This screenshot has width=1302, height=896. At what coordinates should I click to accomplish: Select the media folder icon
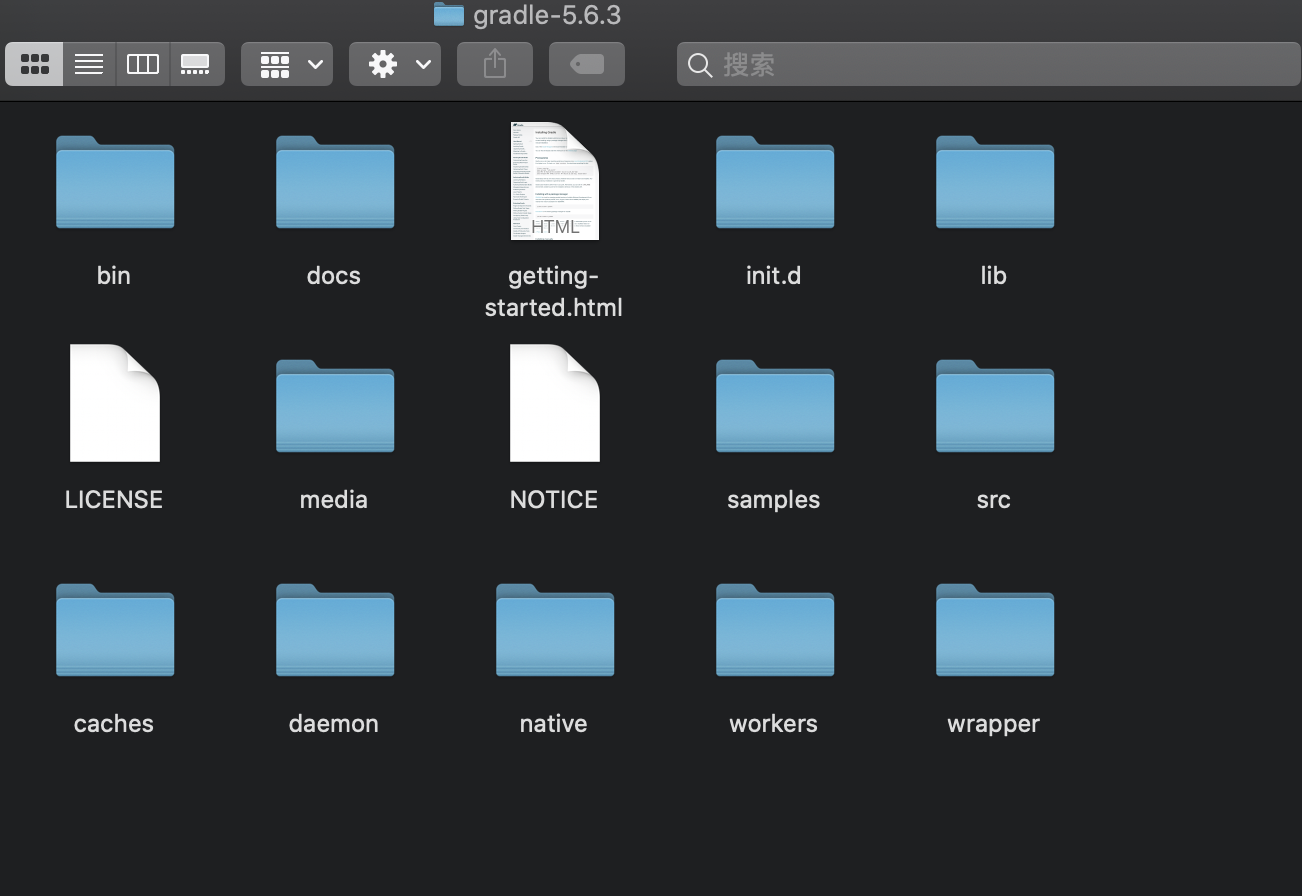(335, 406)
